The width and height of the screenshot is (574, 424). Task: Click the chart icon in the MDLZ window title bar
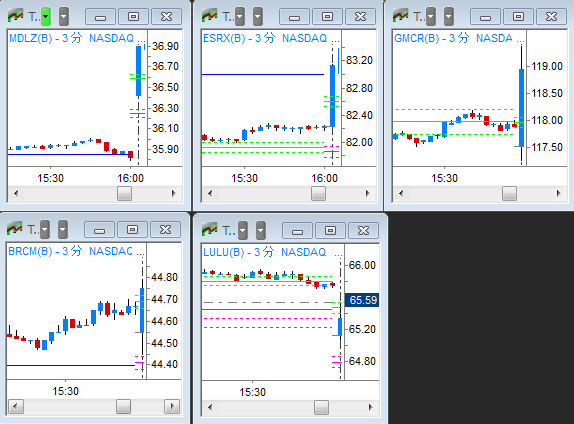[16, 16]
